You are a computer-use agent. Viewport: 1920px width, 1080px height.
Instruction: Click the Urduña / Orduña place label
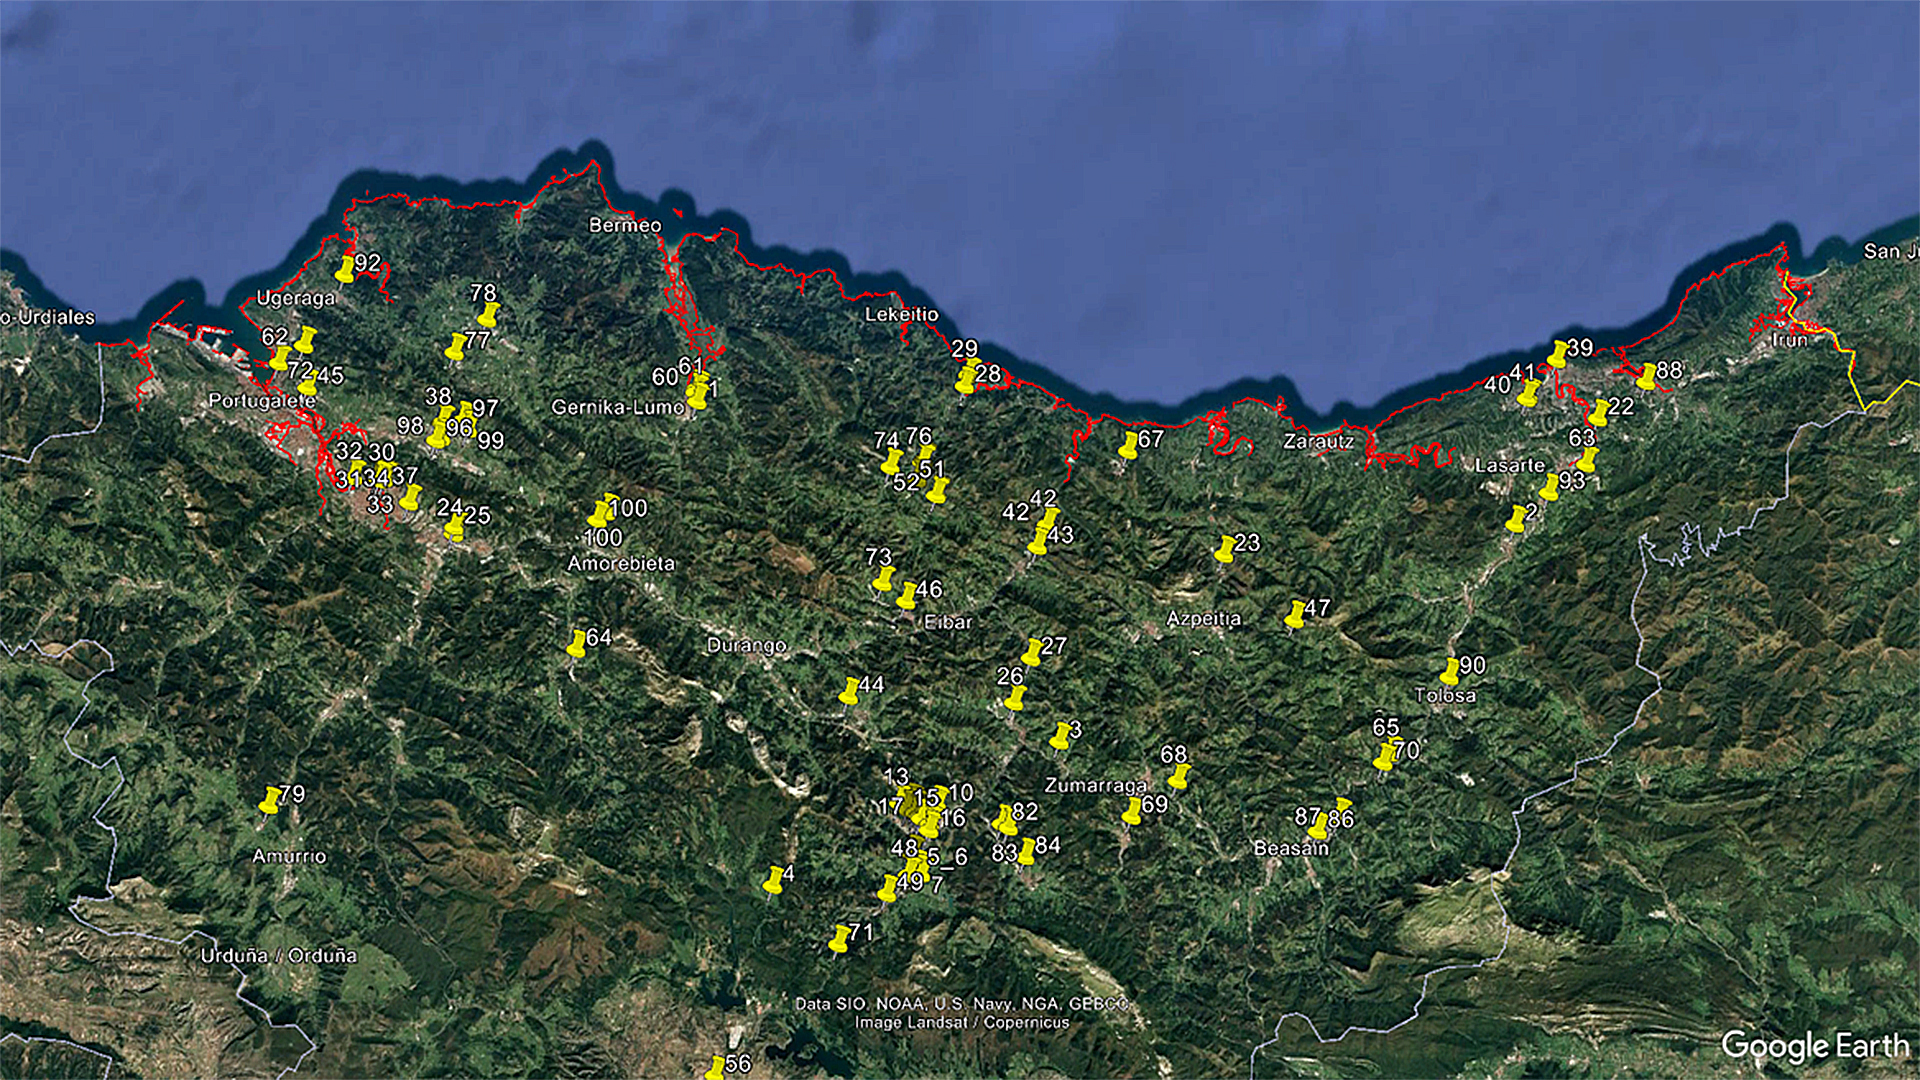[278, 955]
